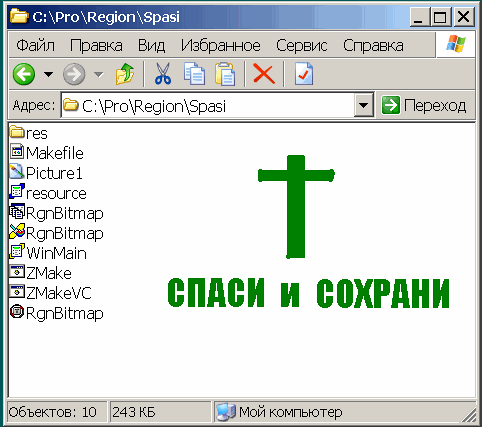
Task: Close the Explorer window
Action: pyautogui.click(x=463, y=17)
